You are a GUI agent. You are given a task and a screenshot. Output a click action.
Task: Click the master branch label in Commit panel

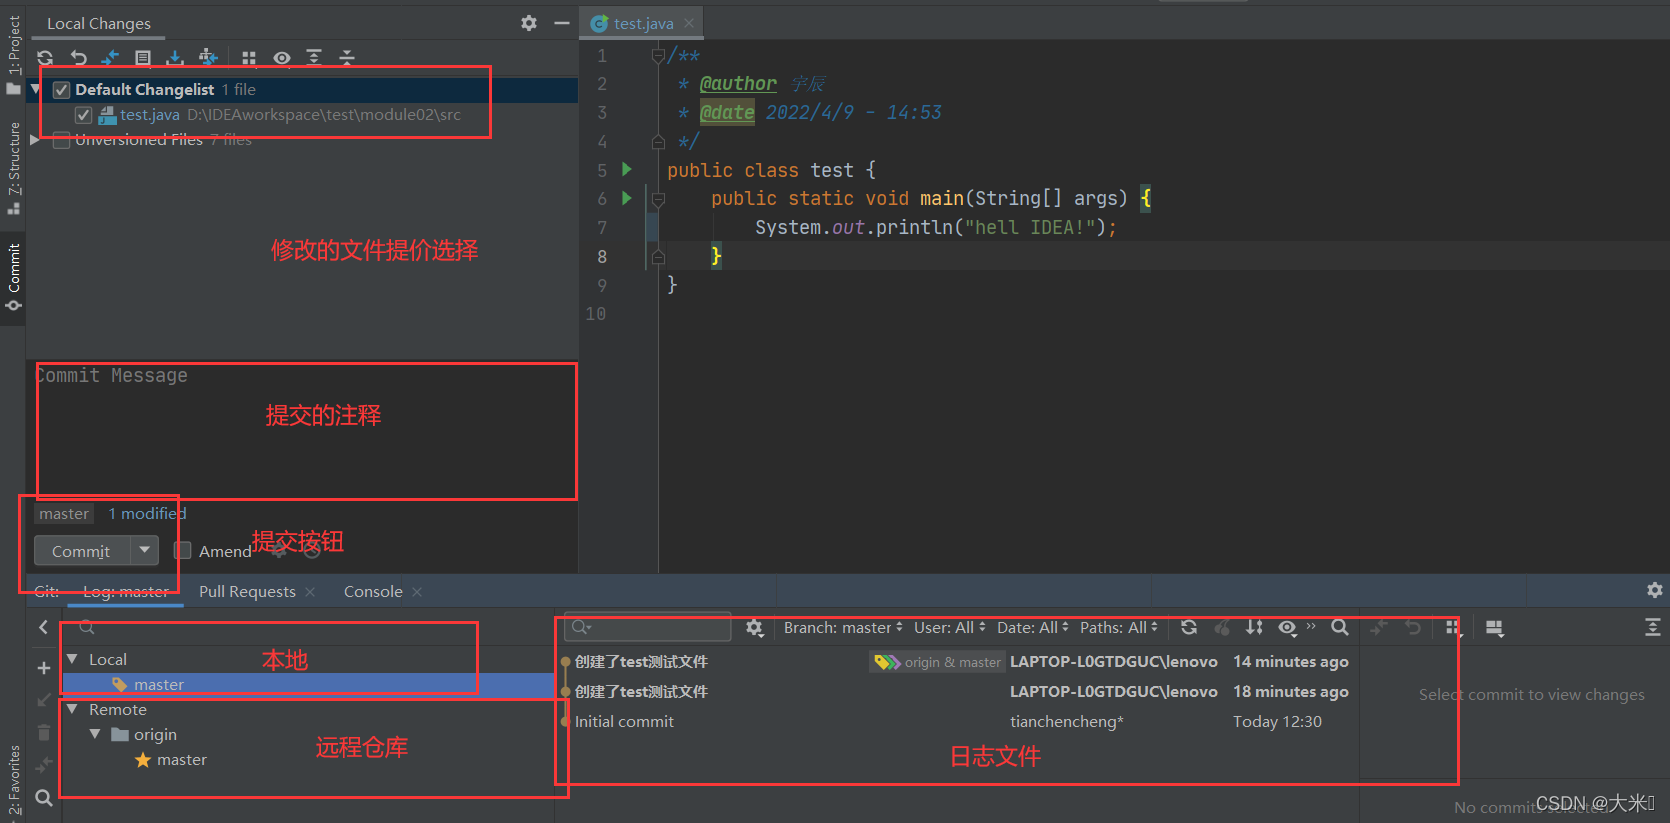tap(64, 514)
